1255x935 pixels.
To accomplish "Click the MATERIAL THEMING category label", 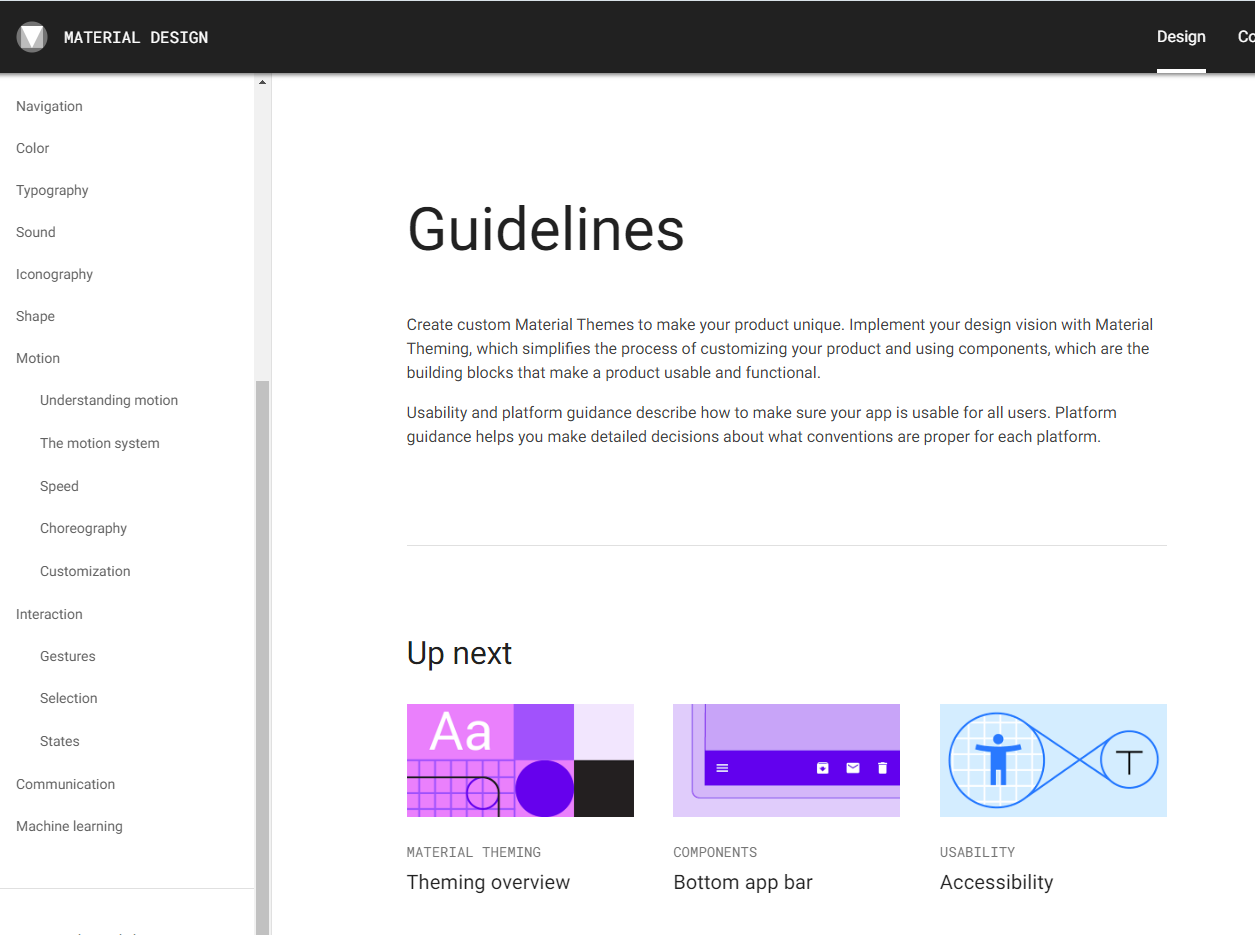I will pyautogui.click(x=473, y=852).
